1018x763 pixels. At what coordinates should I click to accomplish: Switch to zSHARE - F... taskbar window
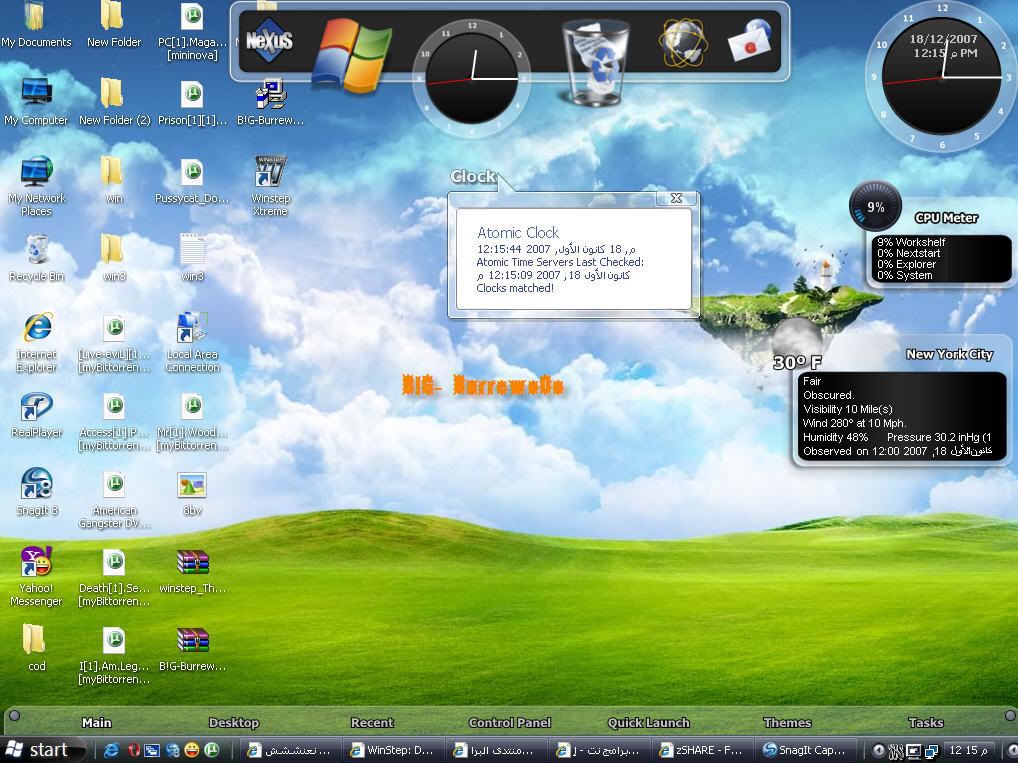coord(701,750)
